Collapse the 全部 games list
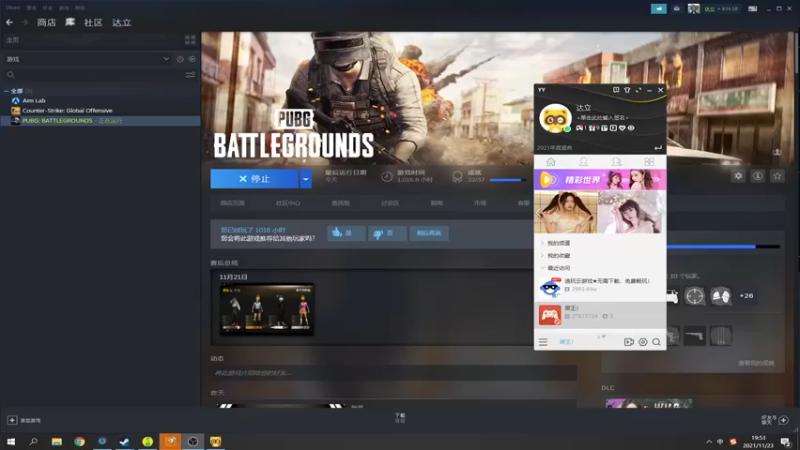 (x=6, y=91)
